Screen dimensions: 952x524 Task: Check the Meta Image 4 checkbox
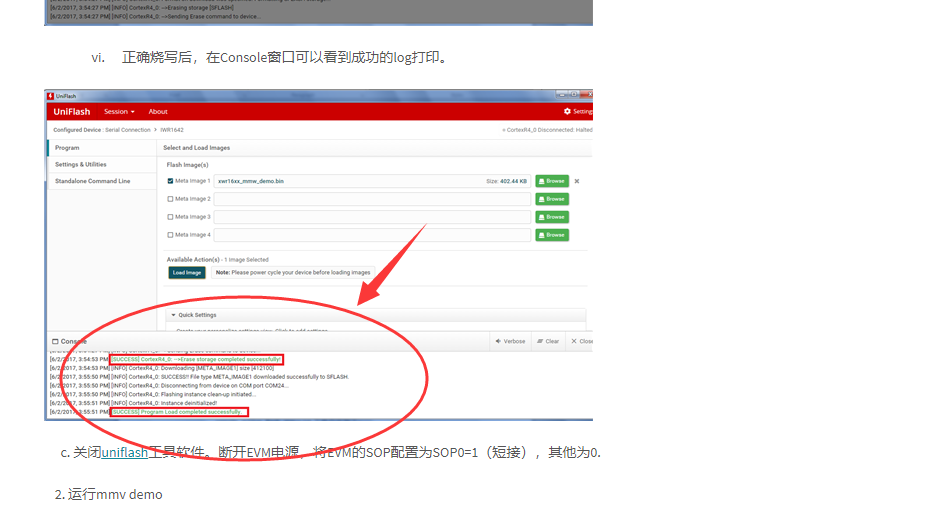tap(170, 235)
